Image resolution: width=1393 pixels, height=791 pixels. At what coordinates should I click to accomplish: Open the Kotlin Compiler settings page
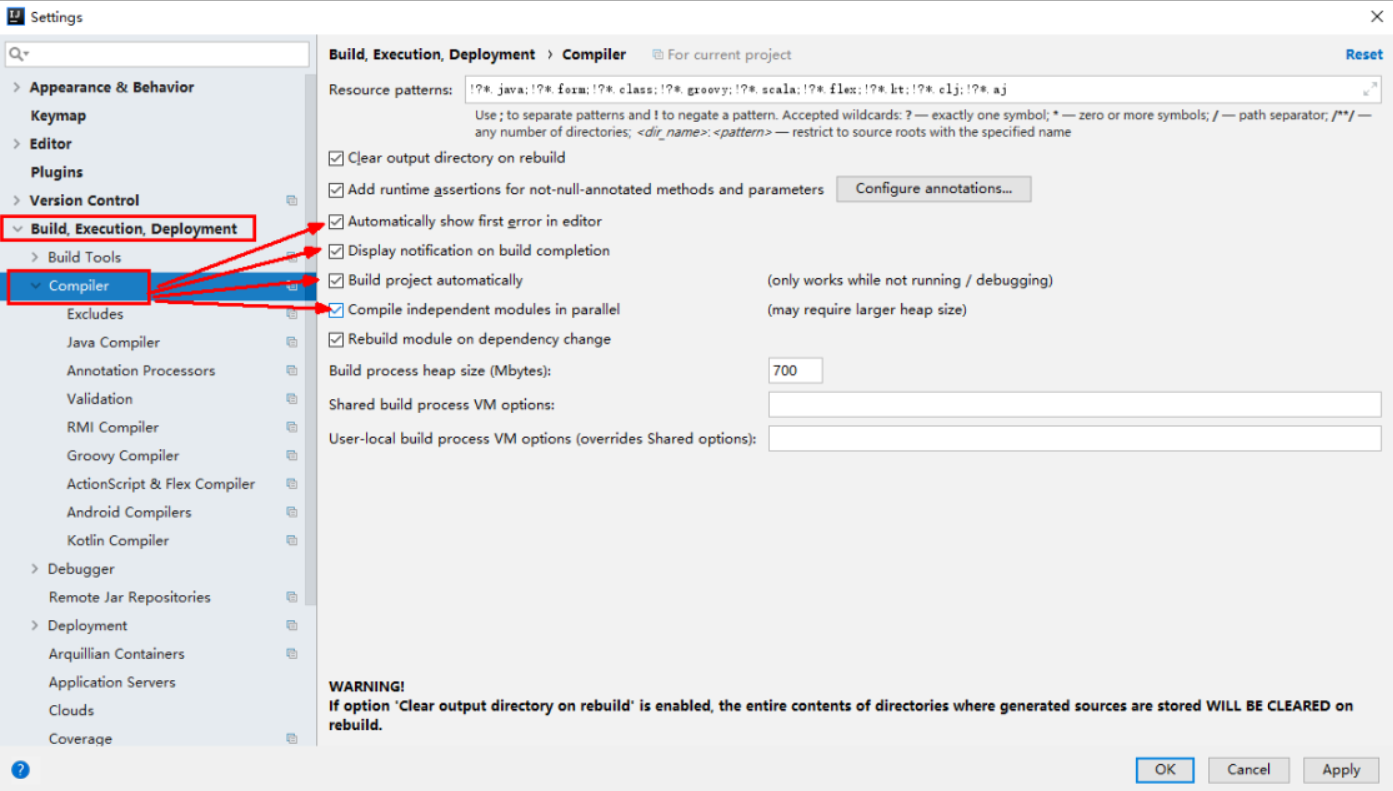[x=118, y=541]
